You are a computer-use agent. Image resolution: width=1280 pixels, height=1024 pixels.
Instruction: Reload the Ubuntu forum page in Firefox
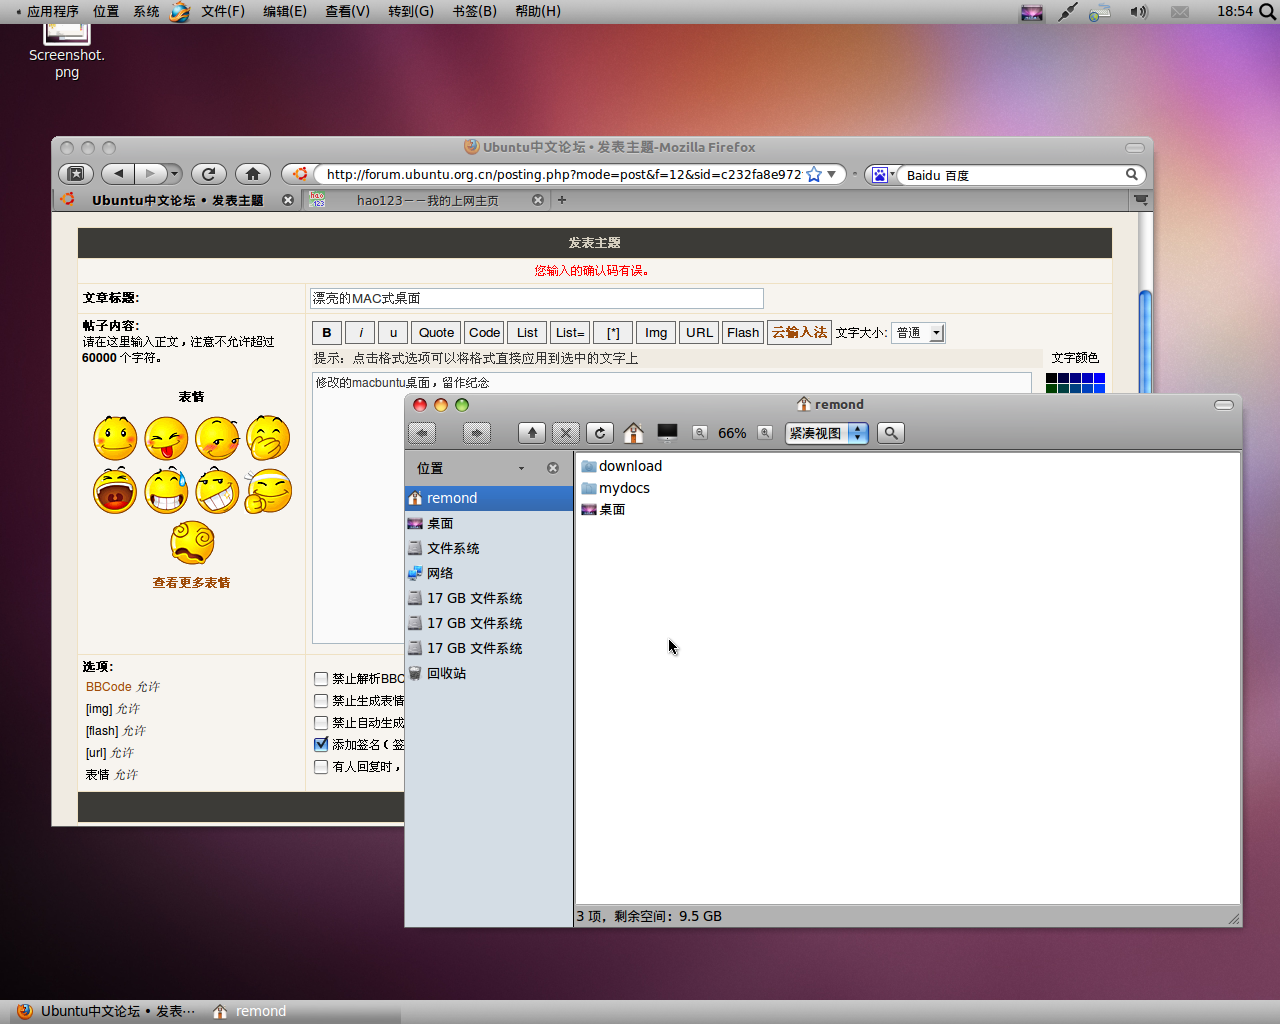[208, 174]
